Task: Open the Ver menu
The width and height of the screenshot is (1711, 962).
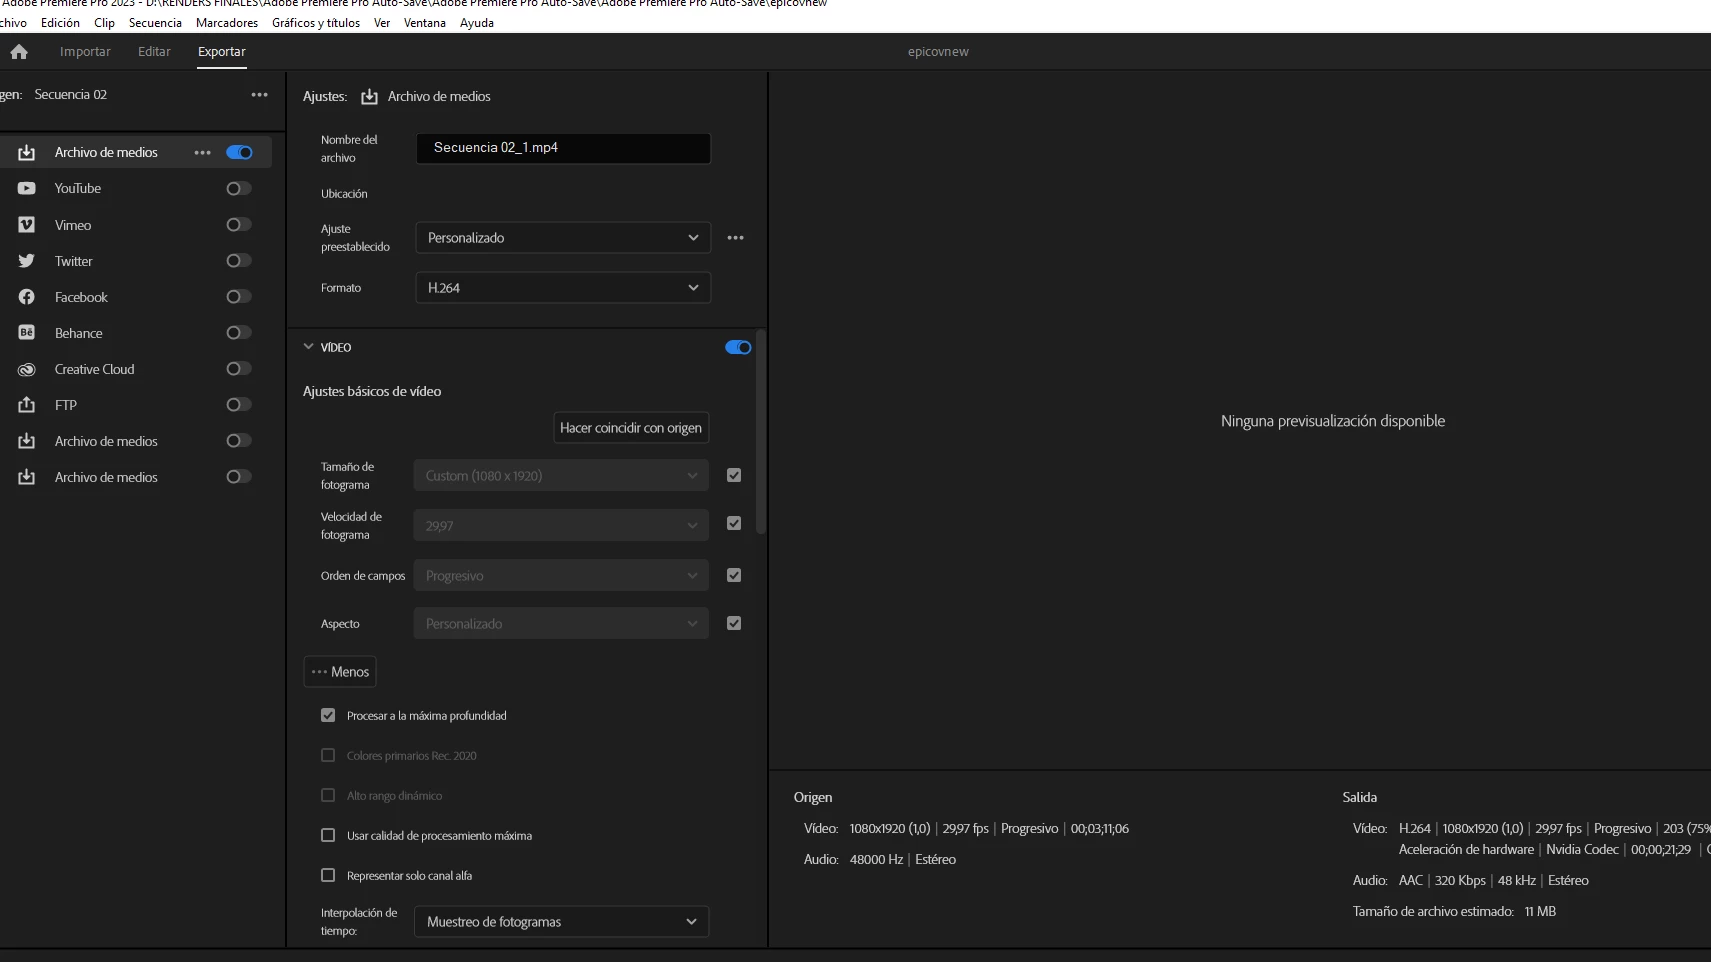Action: tap(382, 23)
